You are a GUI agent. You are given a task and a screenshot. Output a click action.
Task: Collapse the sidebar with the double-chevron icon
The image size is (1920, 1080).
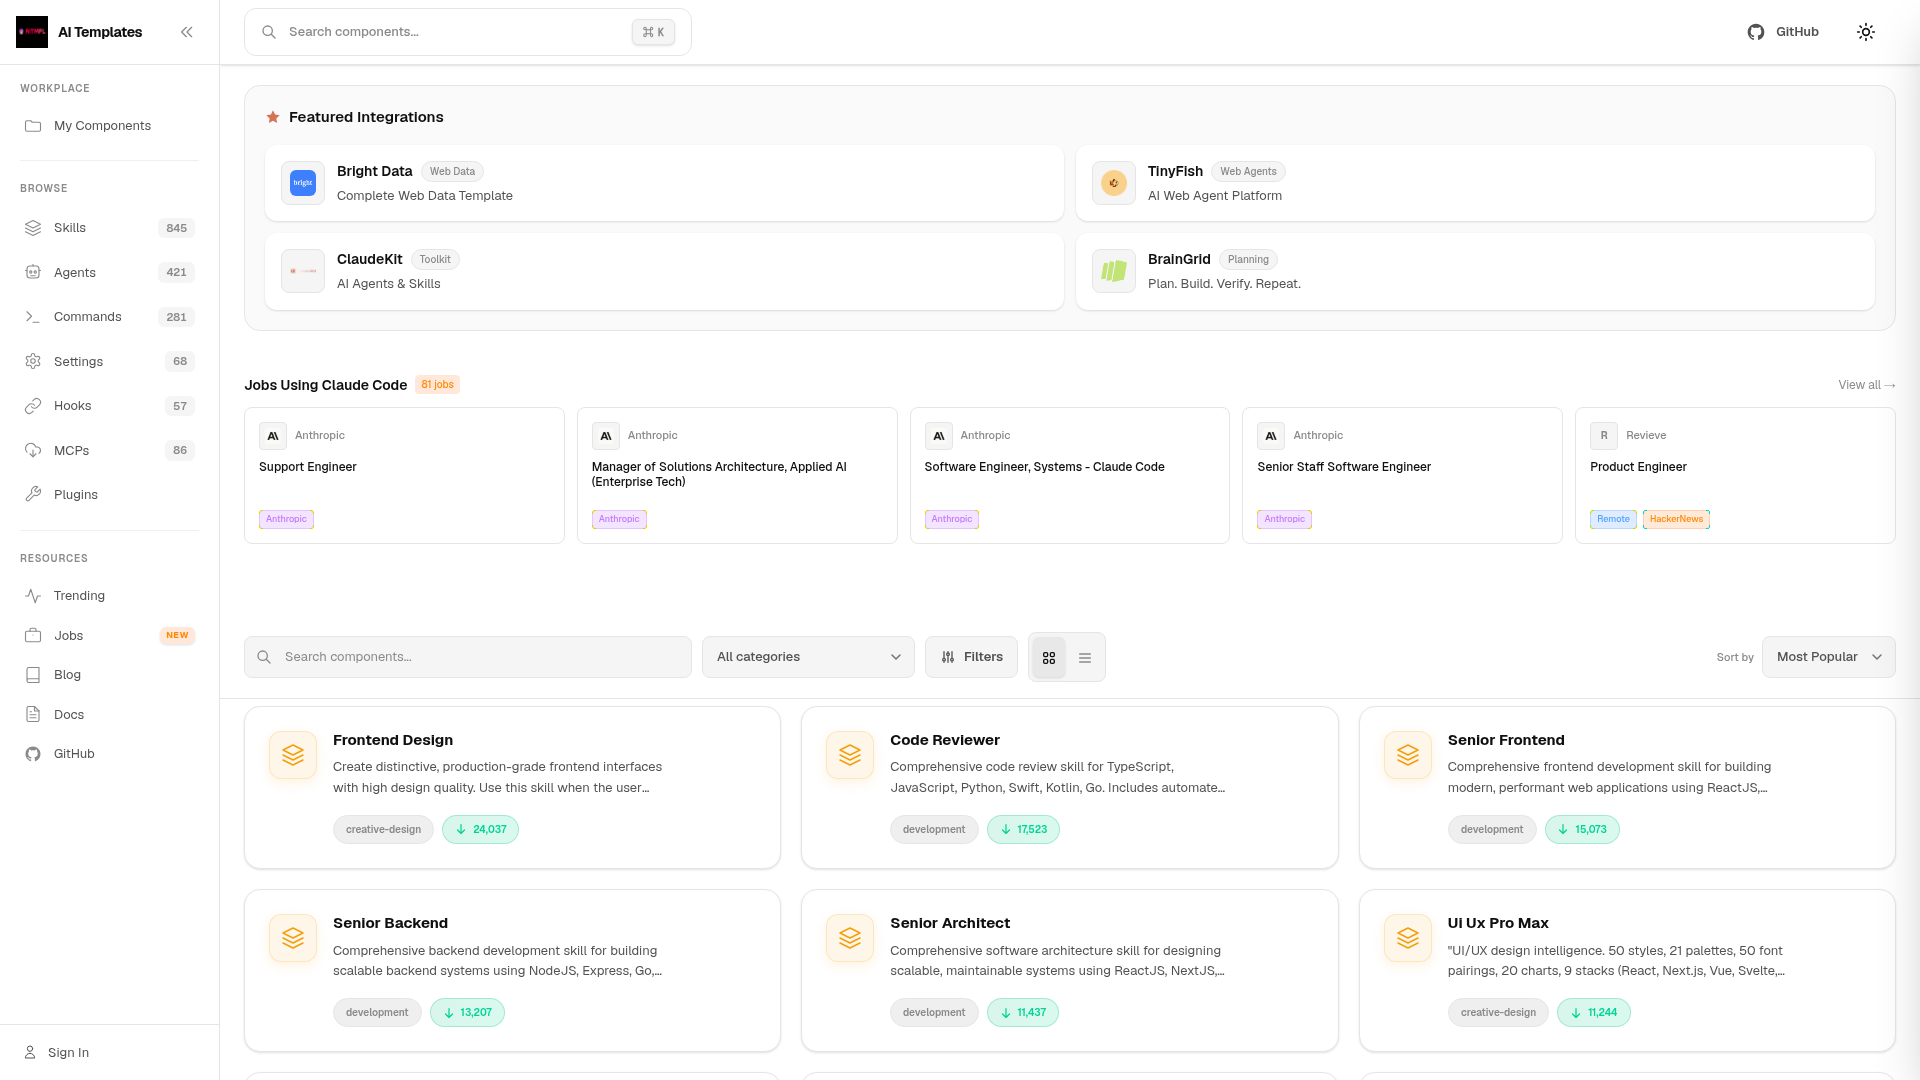click(187, 32)
